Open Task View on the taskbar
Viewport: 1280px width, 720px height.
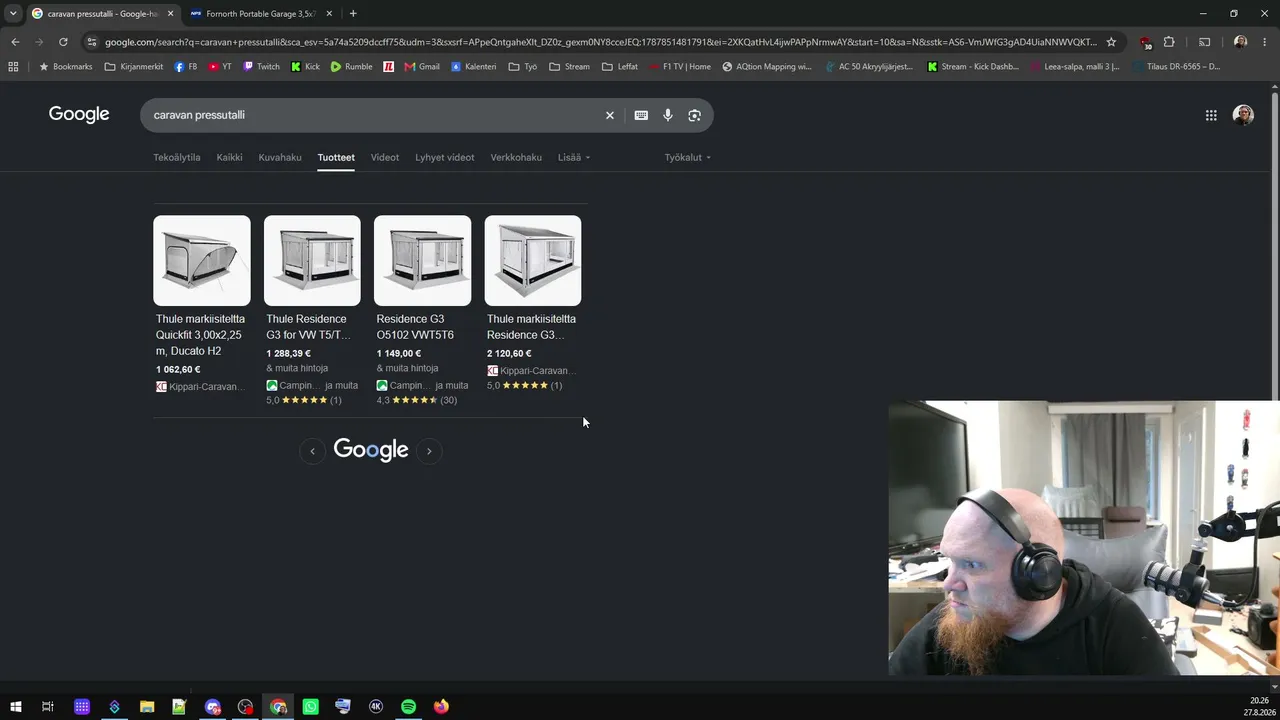[x=48, y=707]
